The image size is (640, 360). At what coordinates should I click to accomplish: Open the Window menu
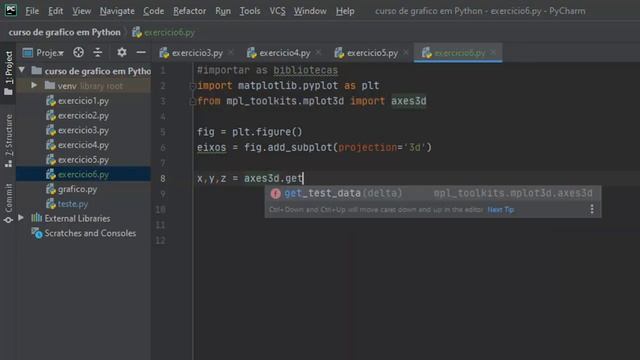tap(310, 11)
